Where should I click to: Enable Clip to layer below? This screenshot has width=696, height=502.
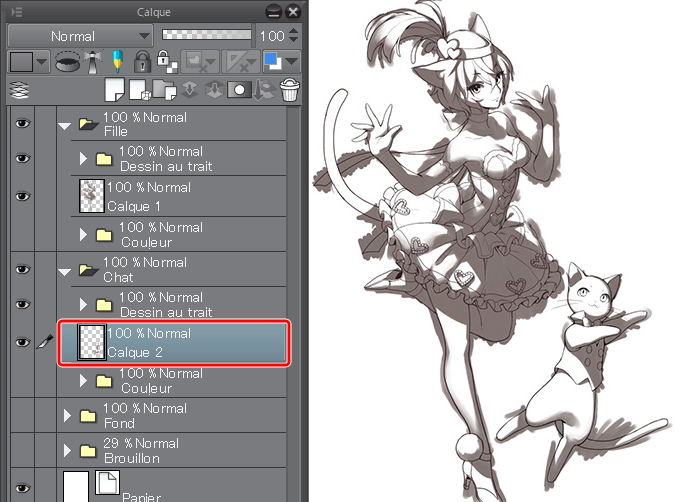(x=67, y=62)
